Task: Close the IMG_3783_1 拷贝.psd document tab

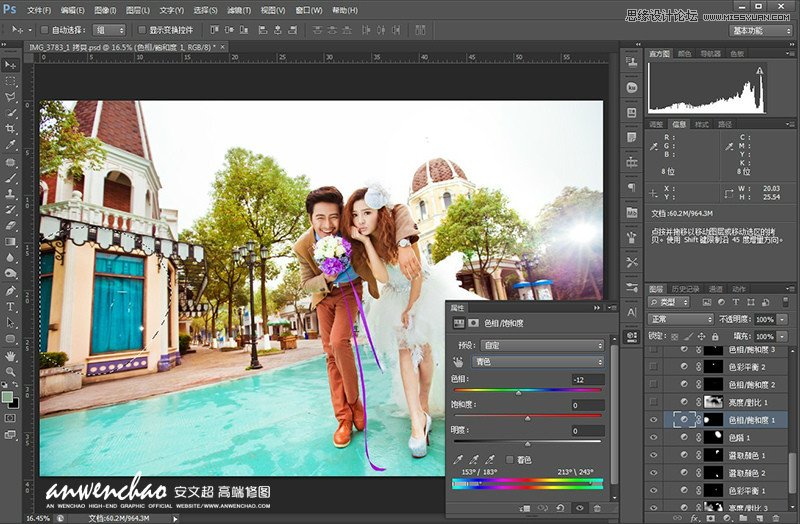Action: 222,47
